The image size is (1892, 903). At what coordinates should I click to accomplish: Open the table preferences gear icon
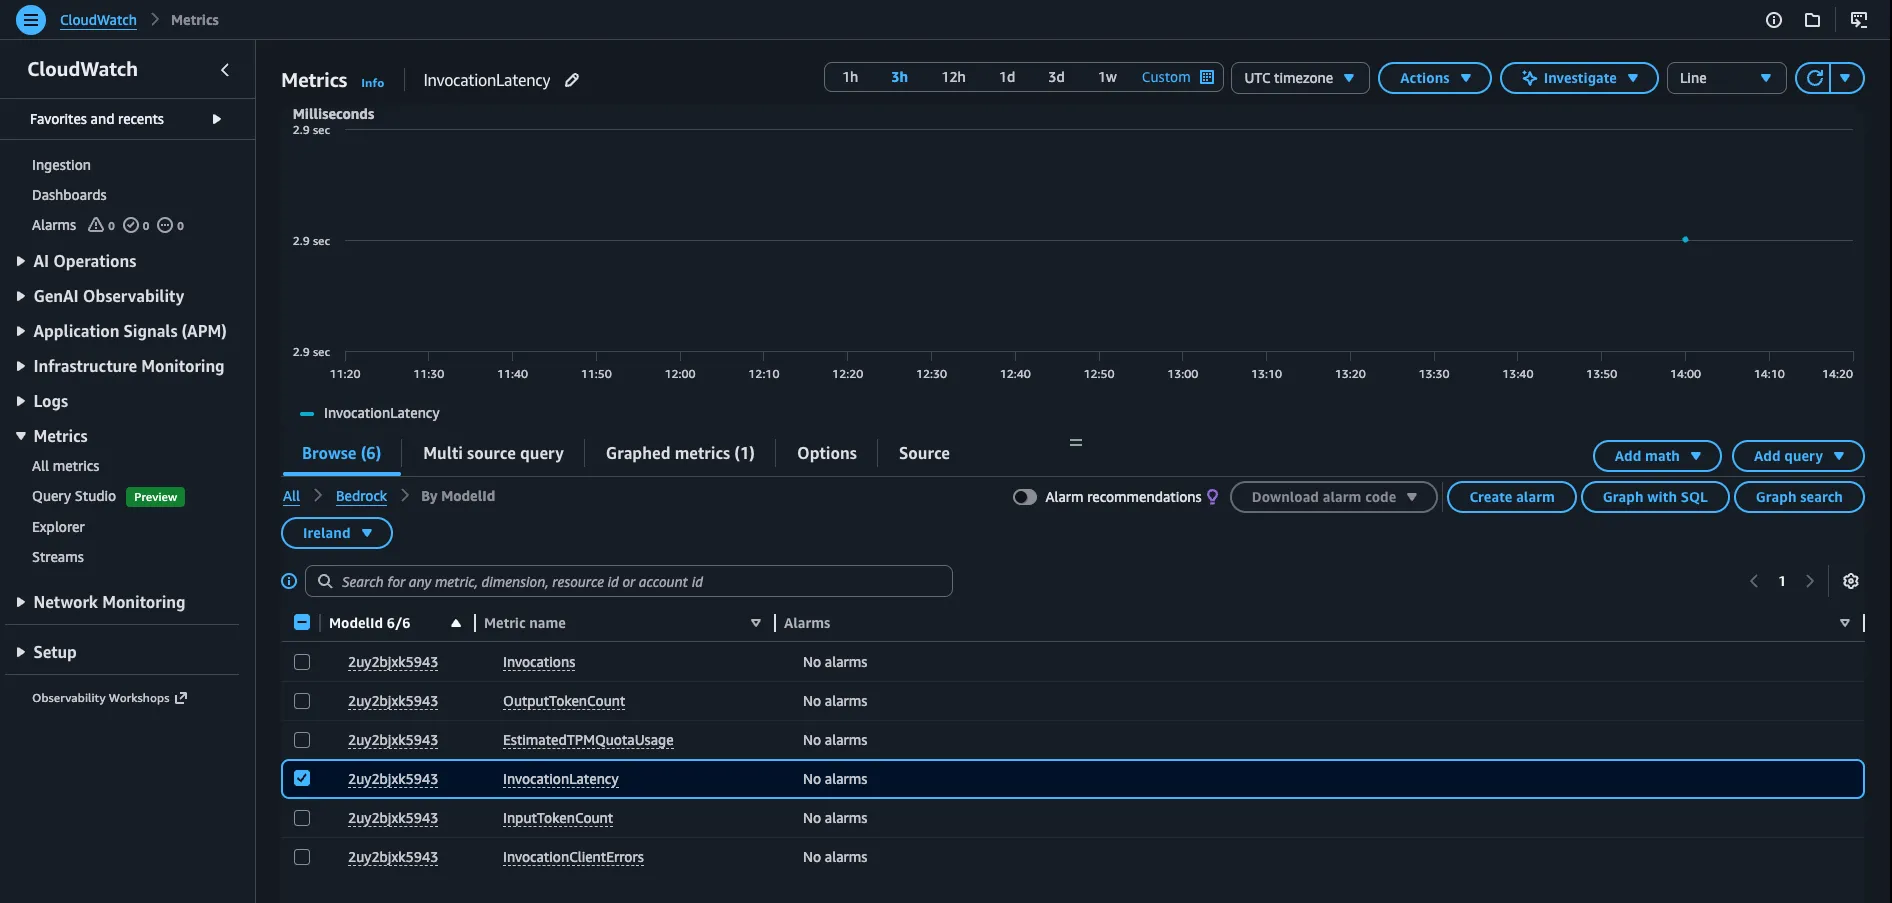point(1851,581)
